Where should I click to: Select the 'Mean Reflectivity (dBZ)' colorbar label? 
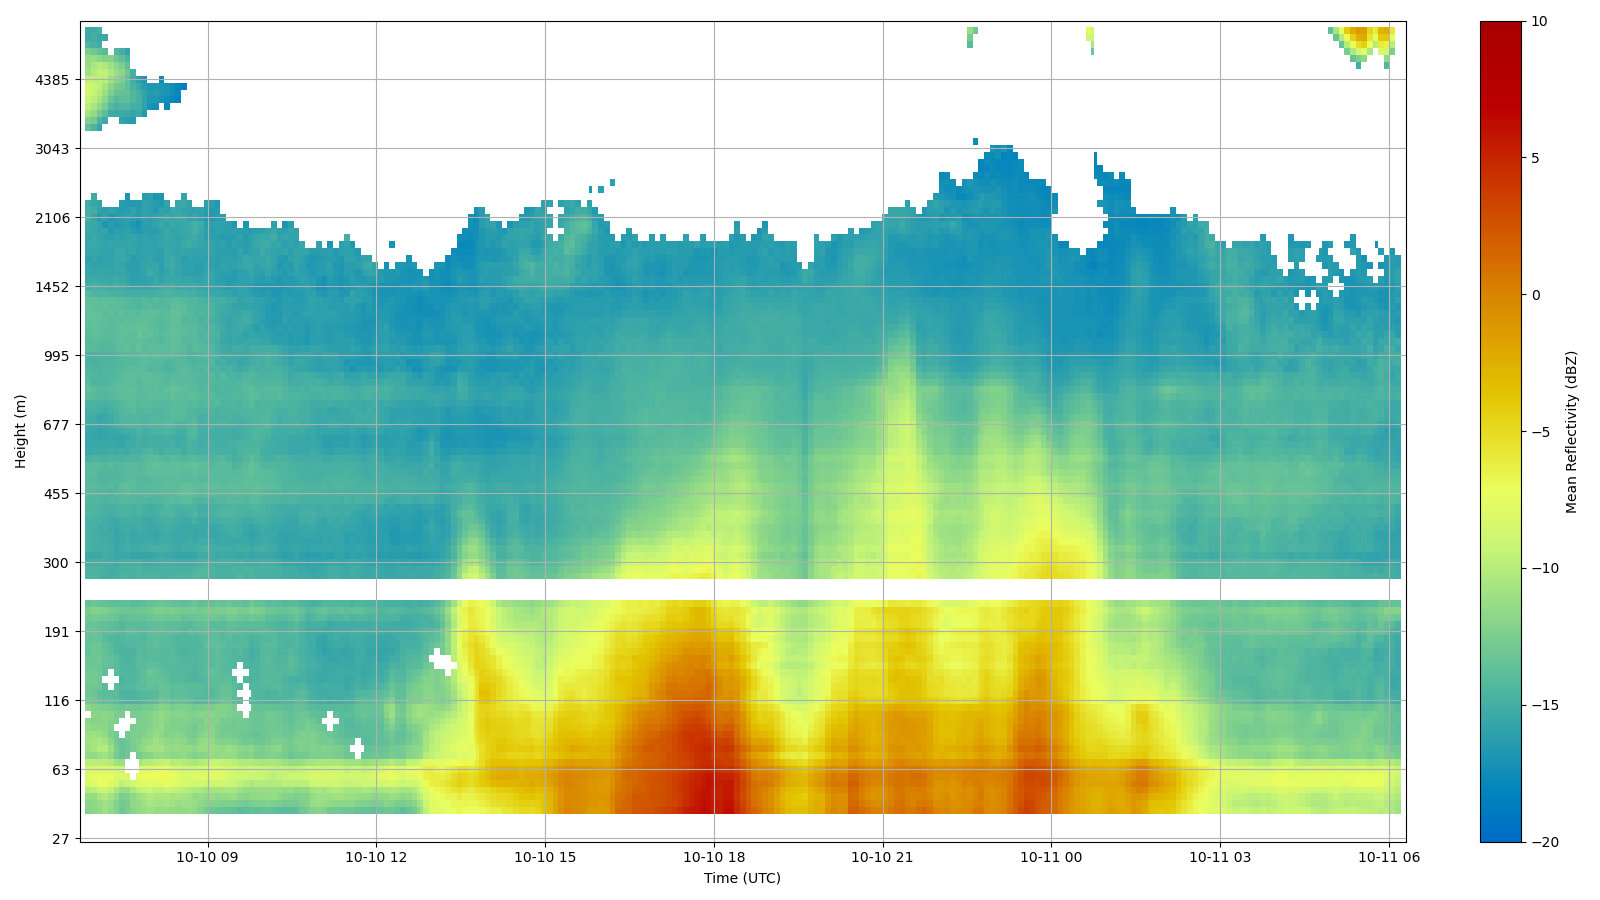point(1571,432)
